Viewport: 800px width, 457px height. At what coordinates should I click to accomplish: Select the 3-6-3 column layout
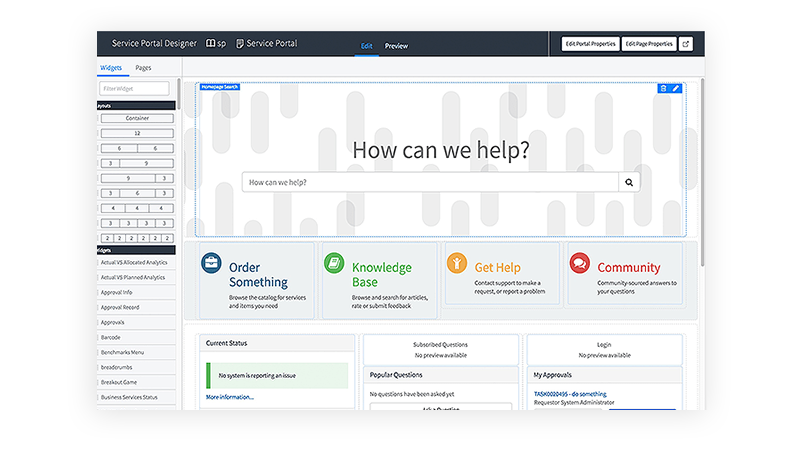(137, 193)
